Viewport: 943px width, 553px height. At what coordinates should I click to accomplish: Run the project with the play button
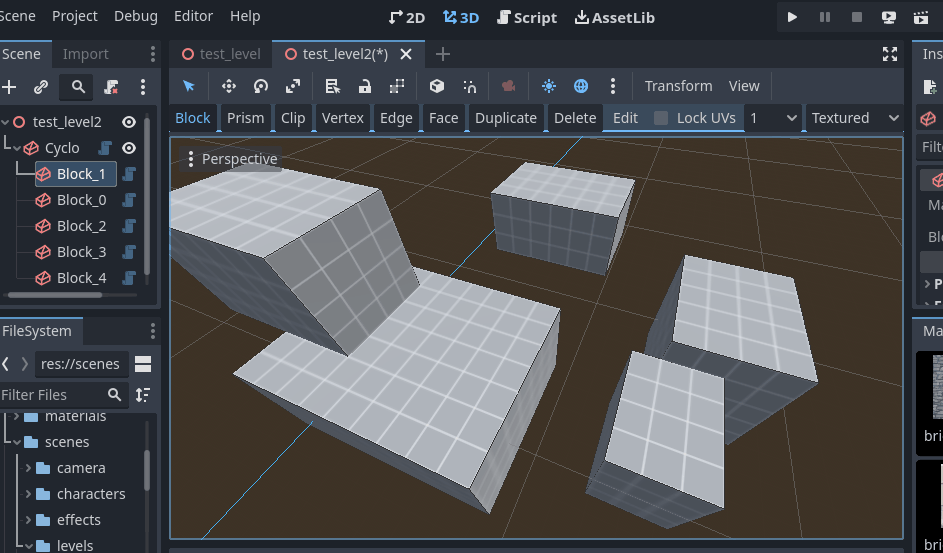click(792, 17)
